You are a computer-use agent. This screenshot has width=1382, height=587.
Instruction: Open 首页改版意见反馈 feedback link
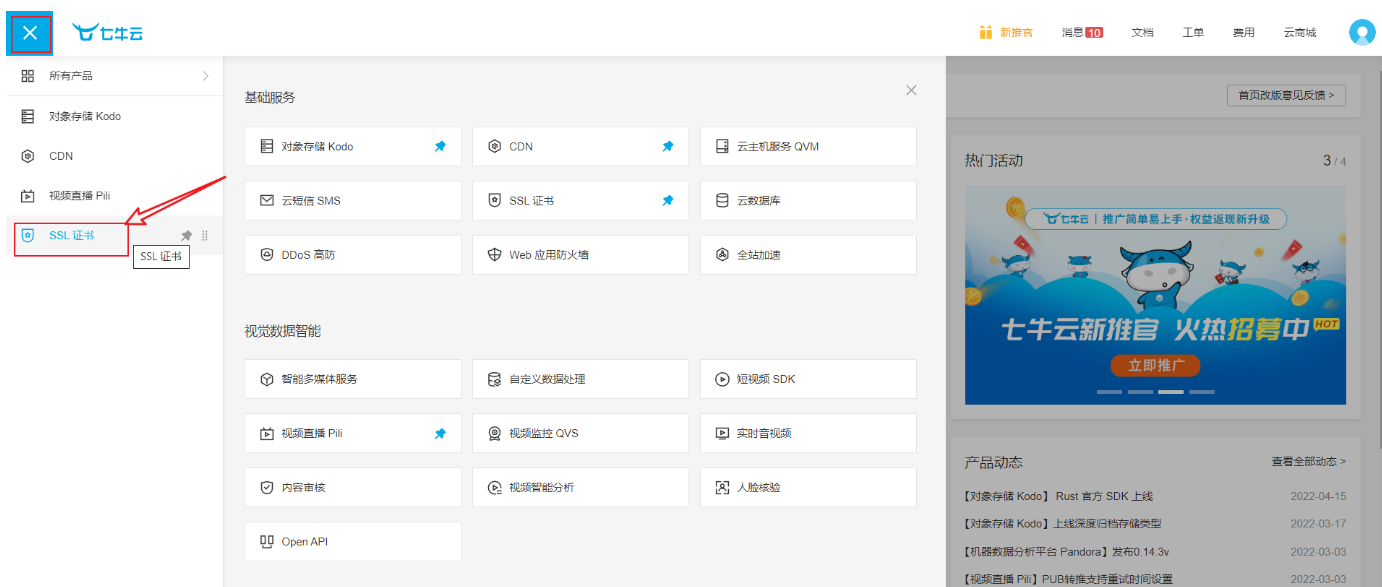point(1286,95)
